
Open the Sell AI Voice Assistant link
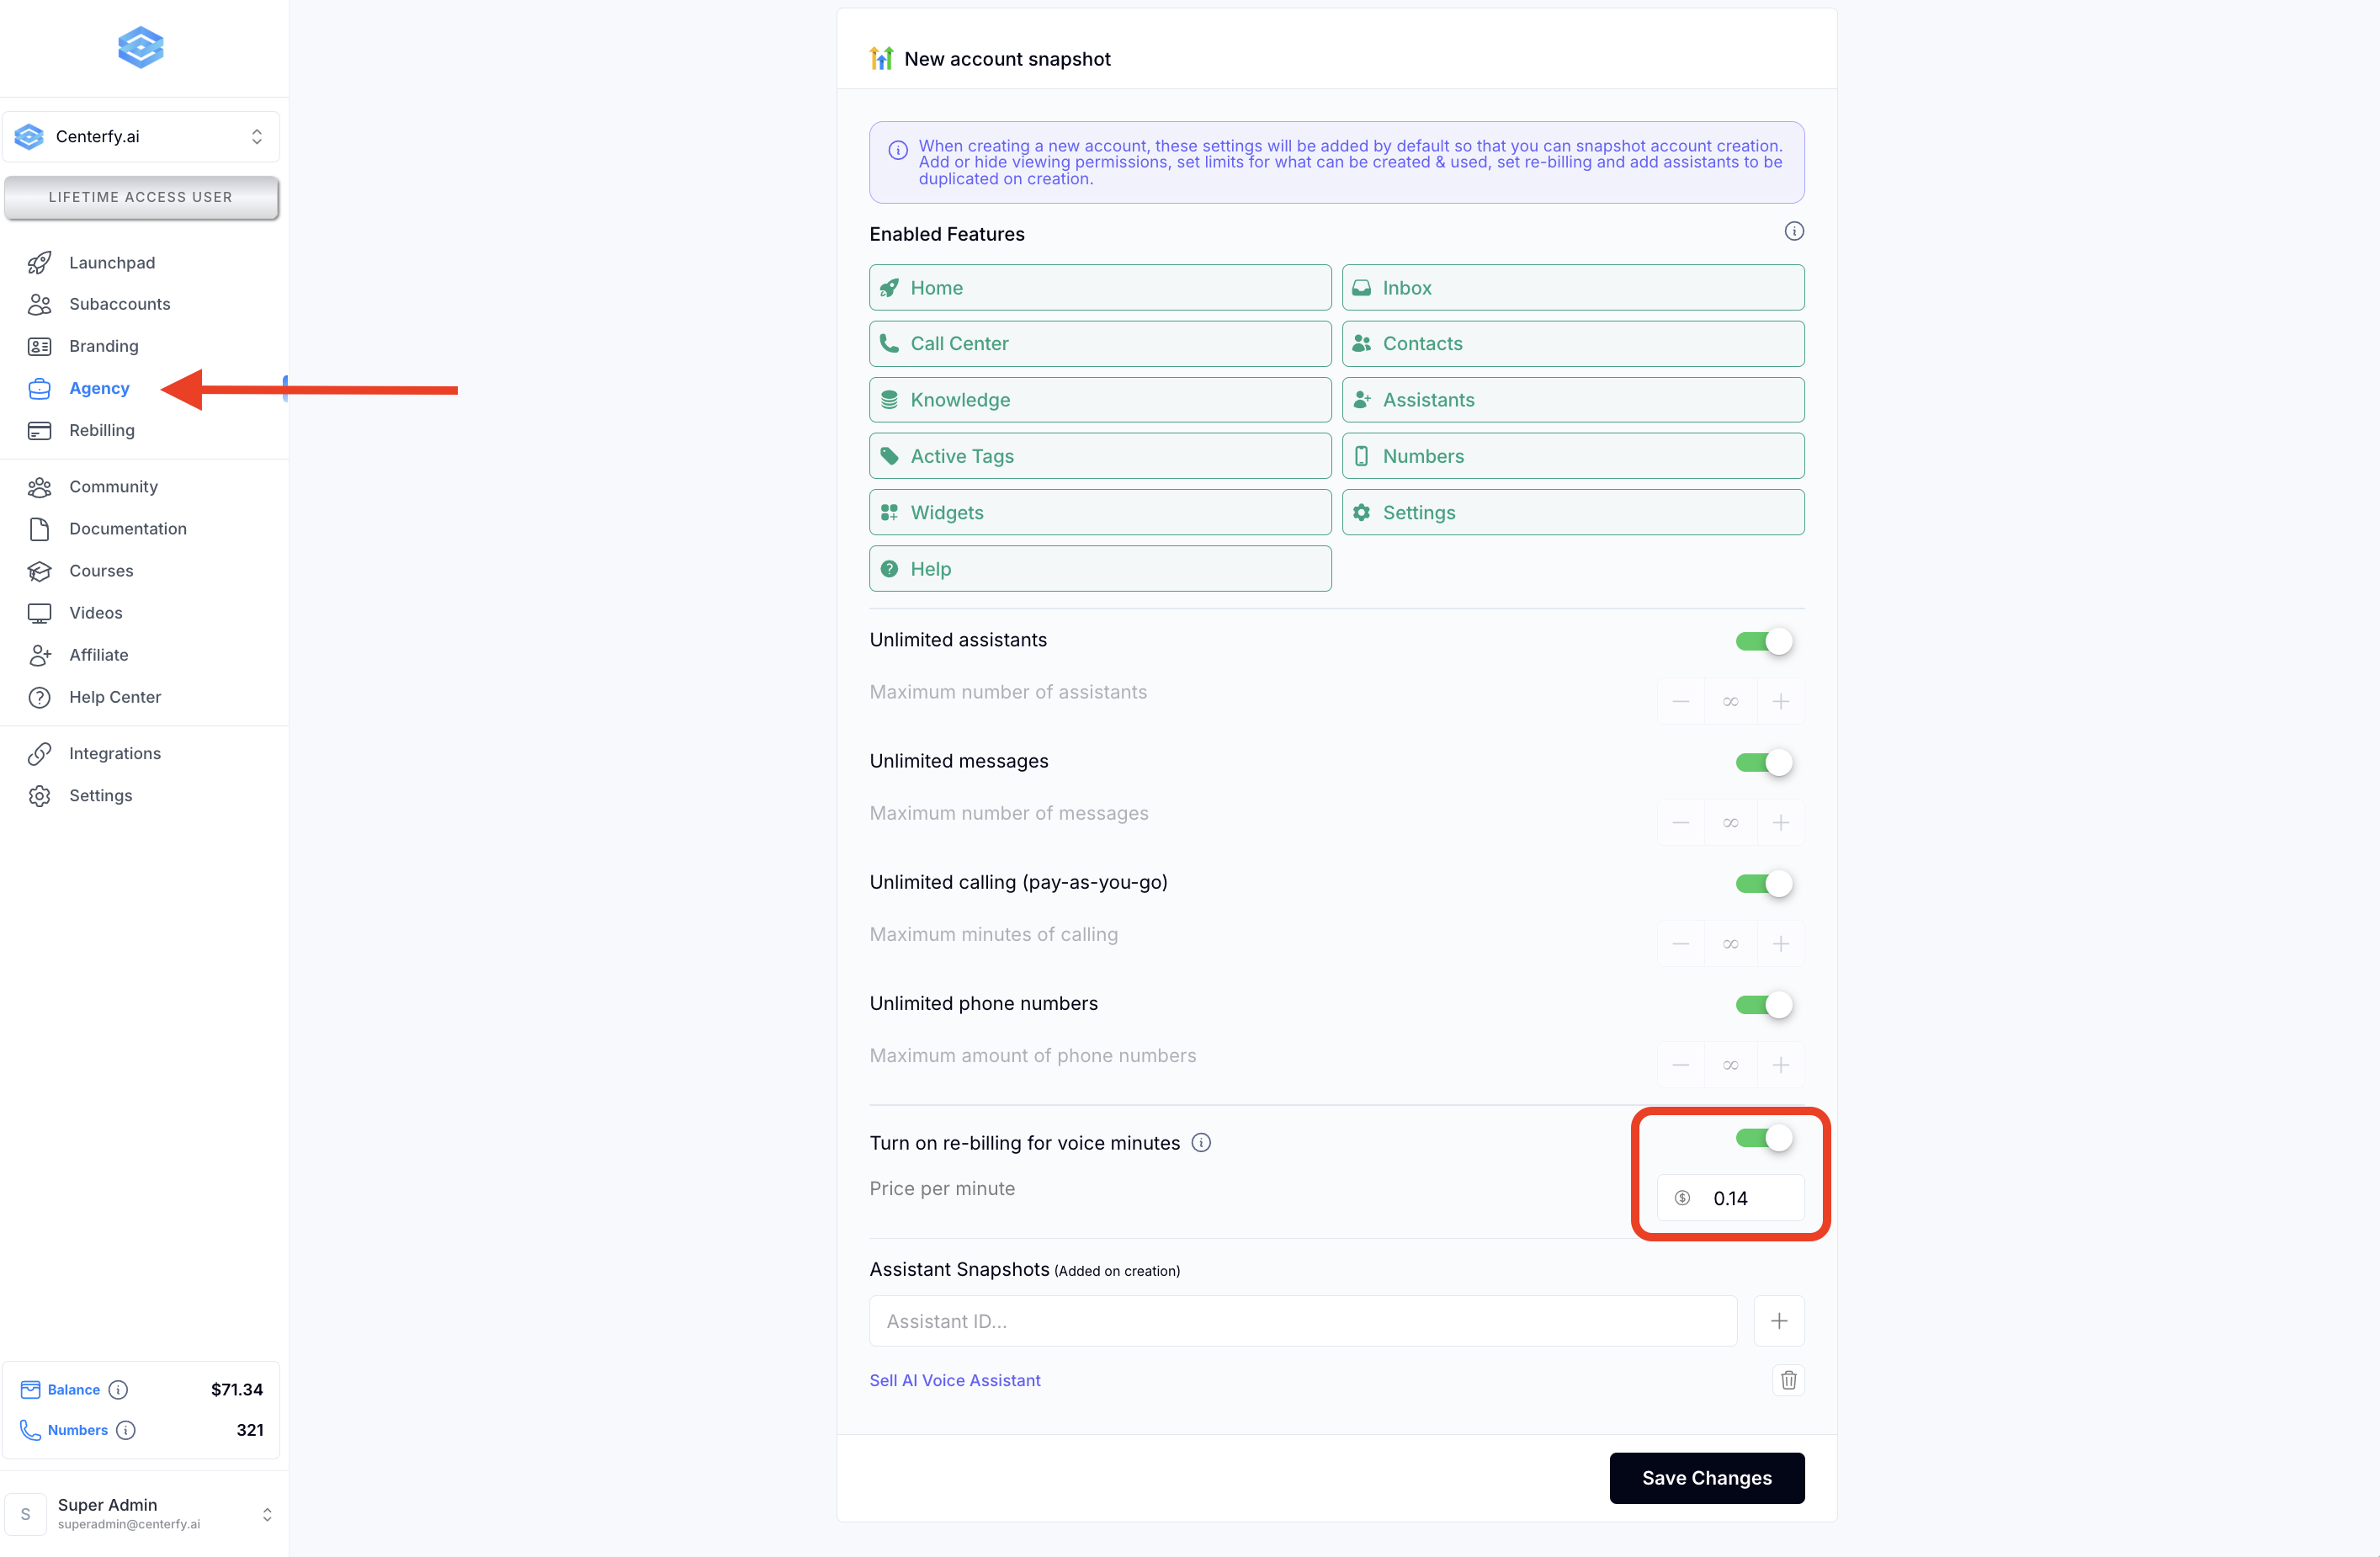(955, 1380)
